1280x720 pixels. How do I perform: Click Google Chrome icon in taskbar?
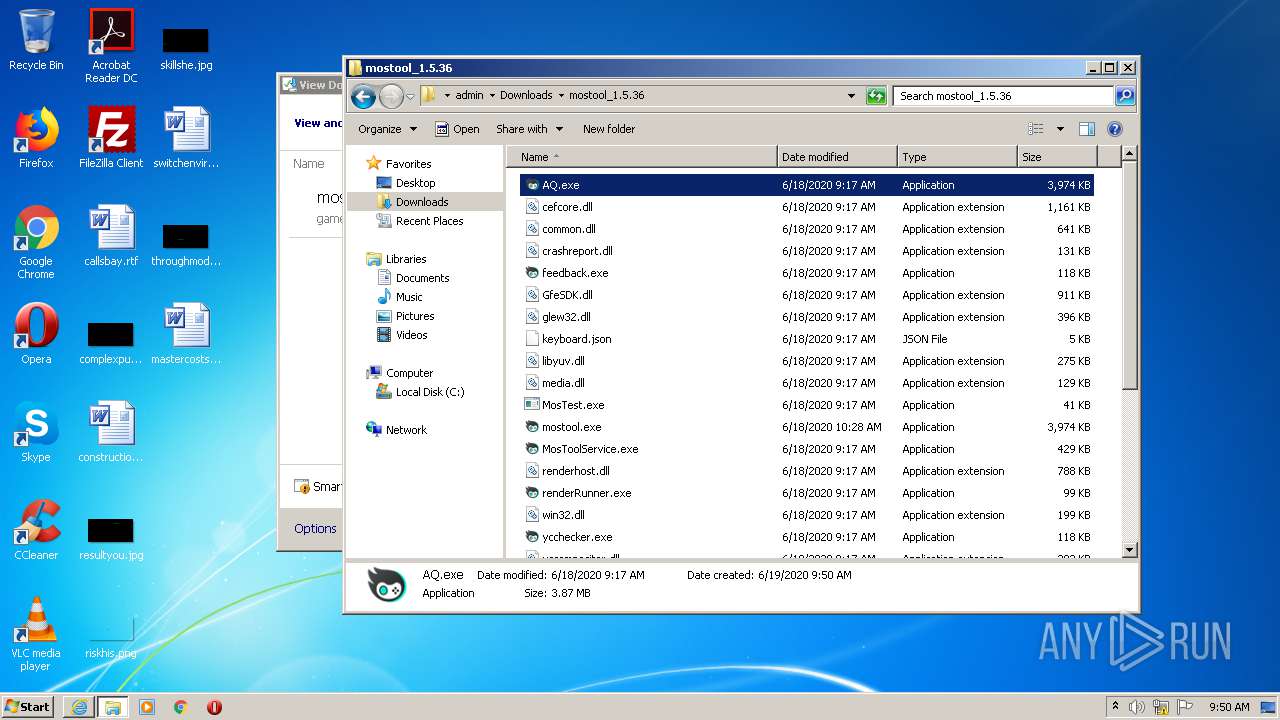coord(181,707)
